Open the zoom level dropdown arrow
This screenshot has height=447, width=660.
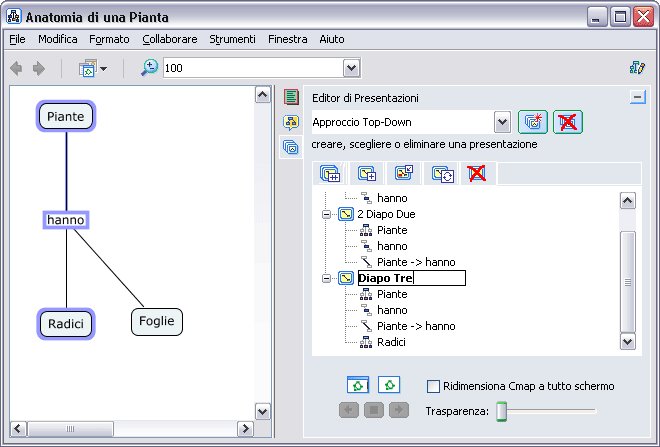click(x=351, y=68)
